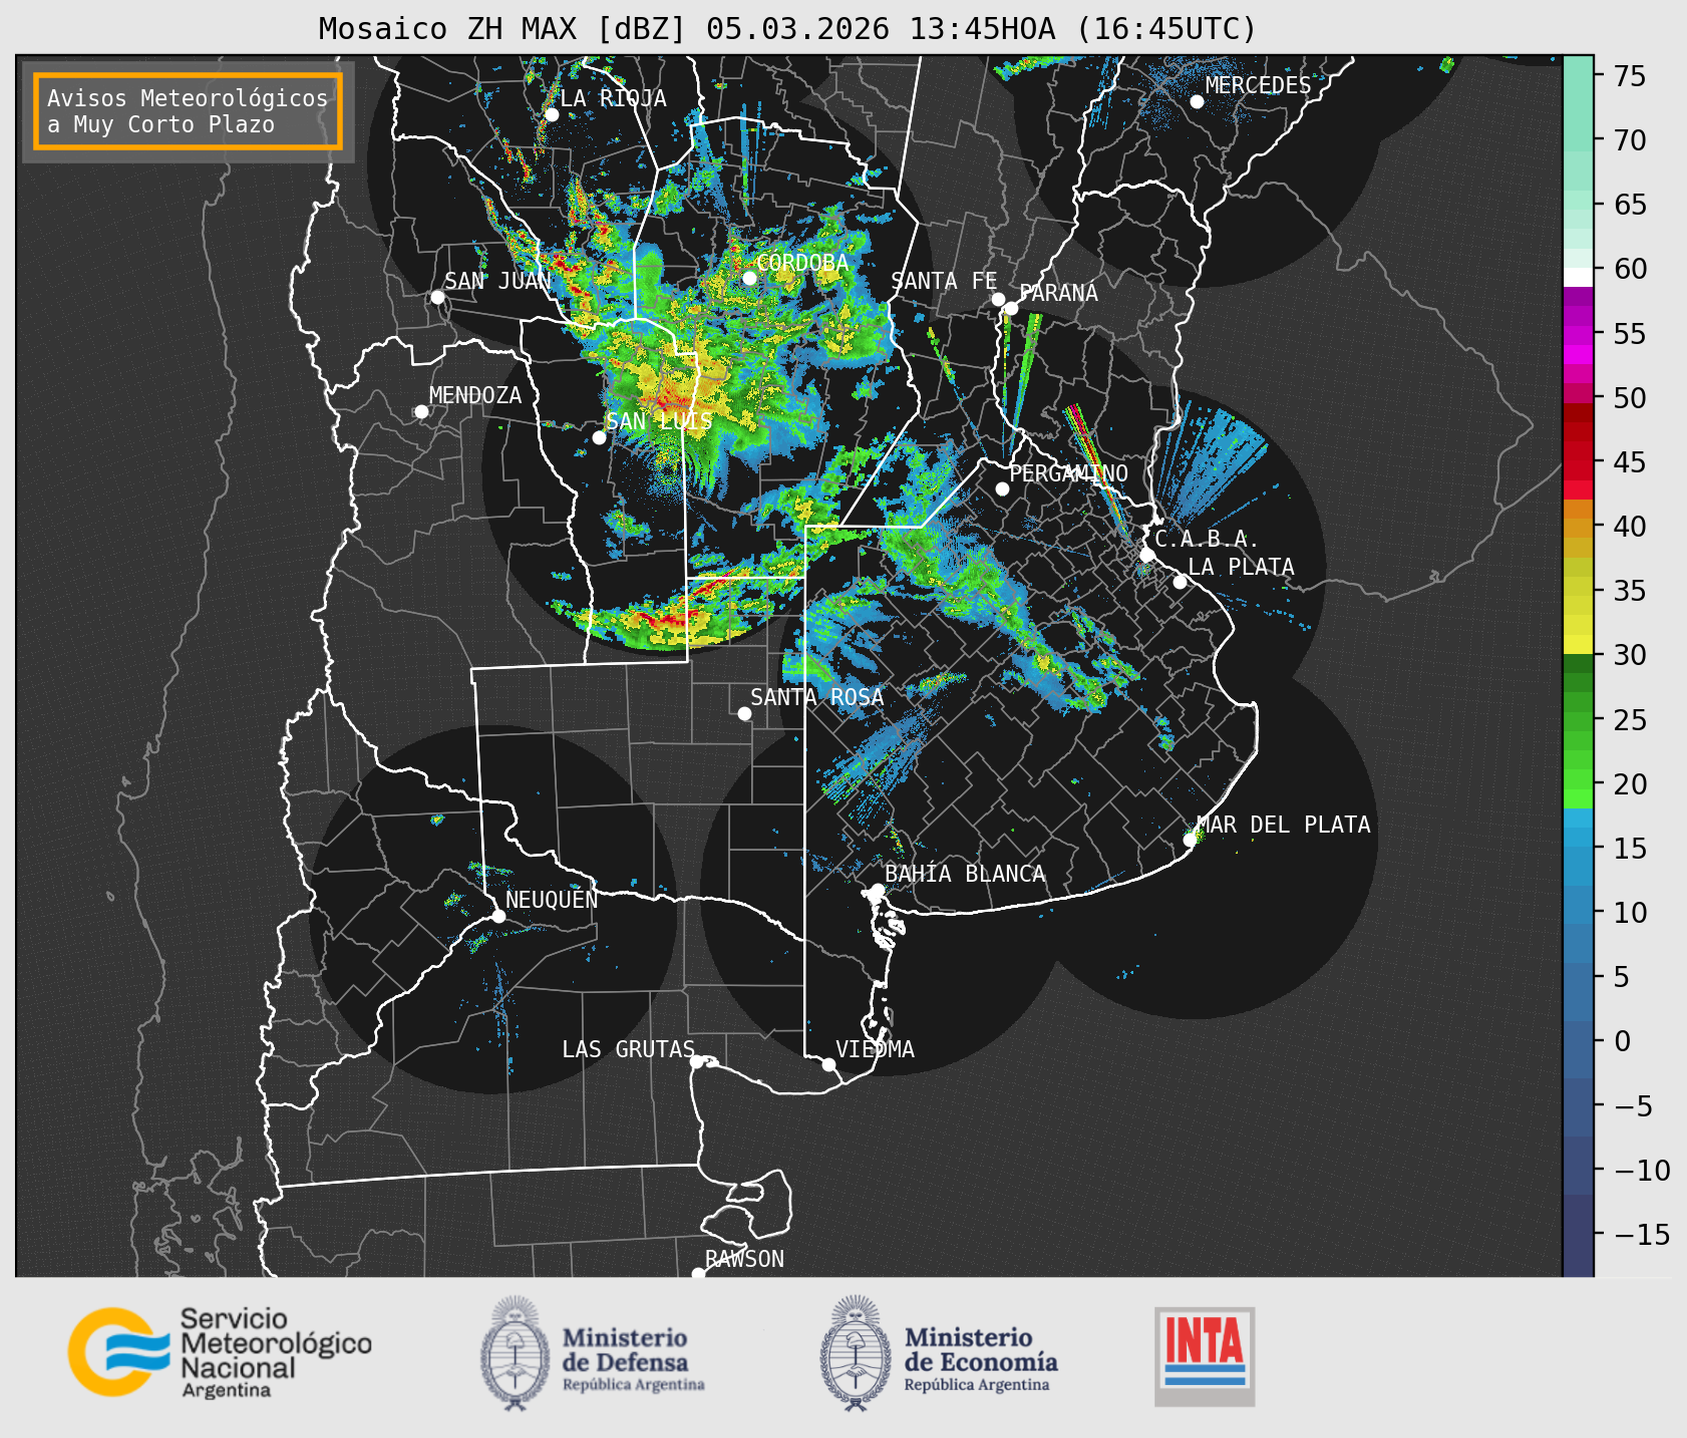Select the San Juan marker dot
Screen dimensions: 1687x1438
(x=437, y=297)
